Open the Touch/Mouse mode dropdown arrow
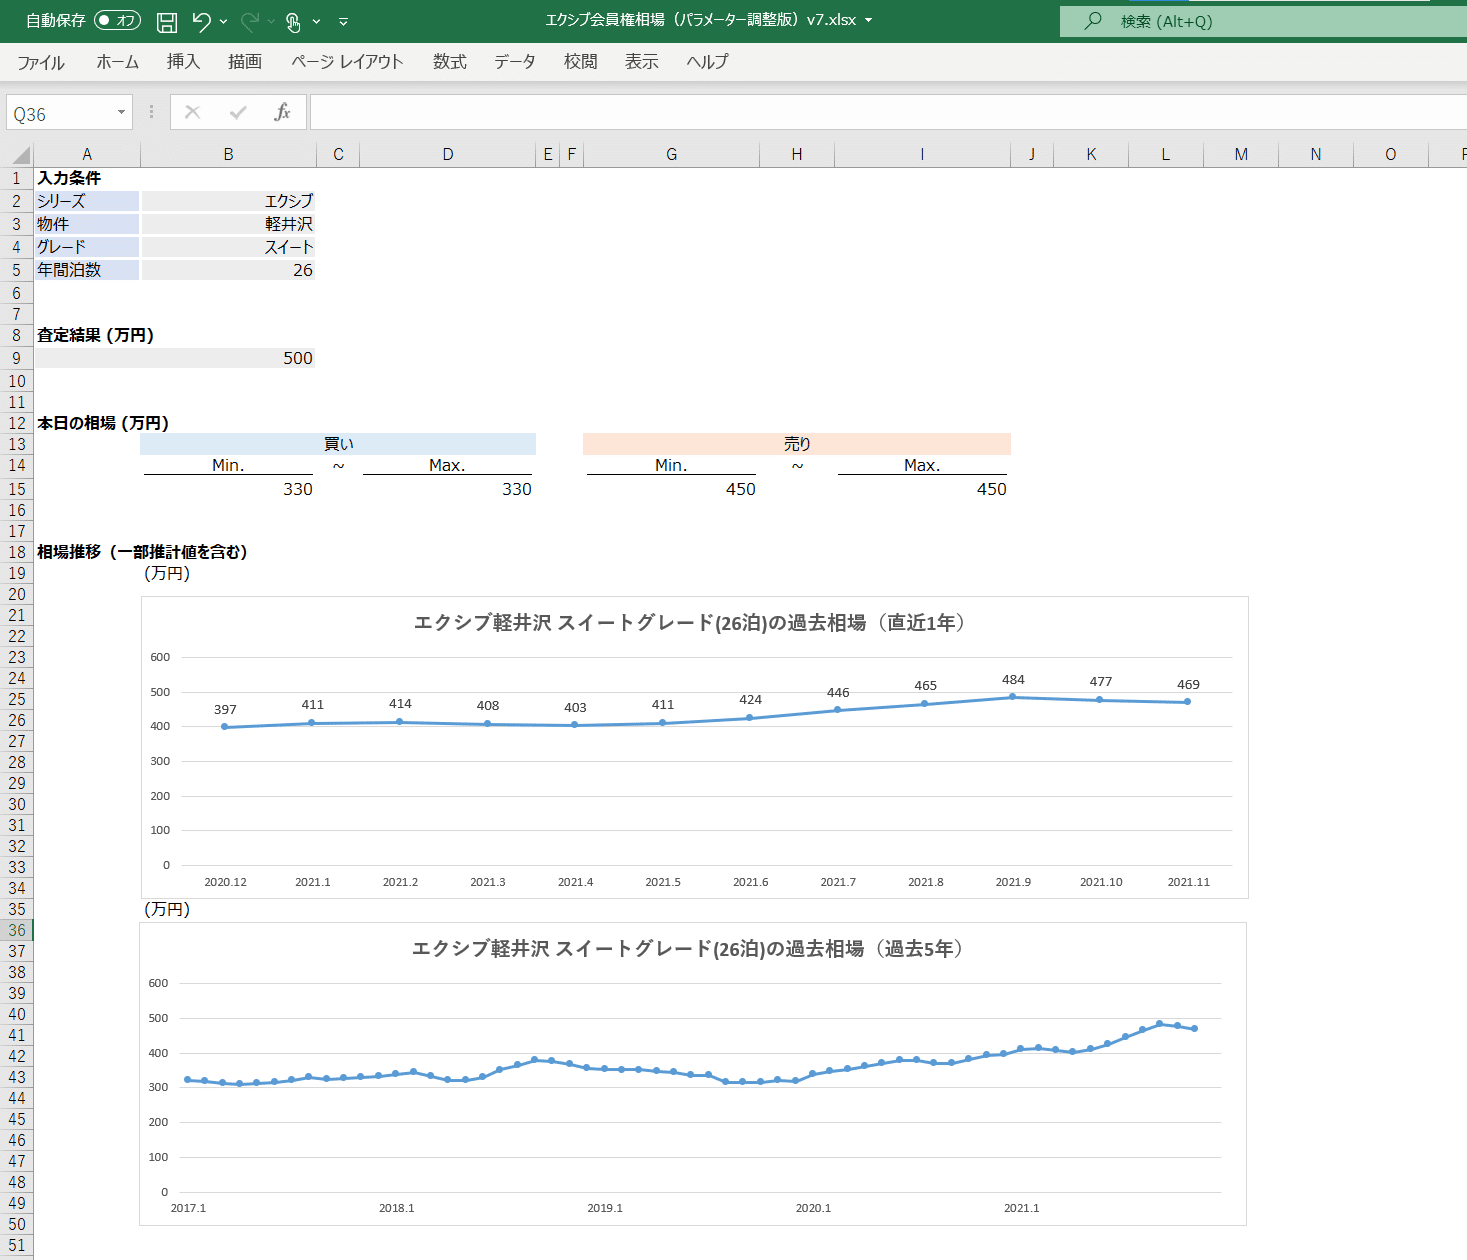This screenshot has width=1467, height=1260. coord(316,21)
